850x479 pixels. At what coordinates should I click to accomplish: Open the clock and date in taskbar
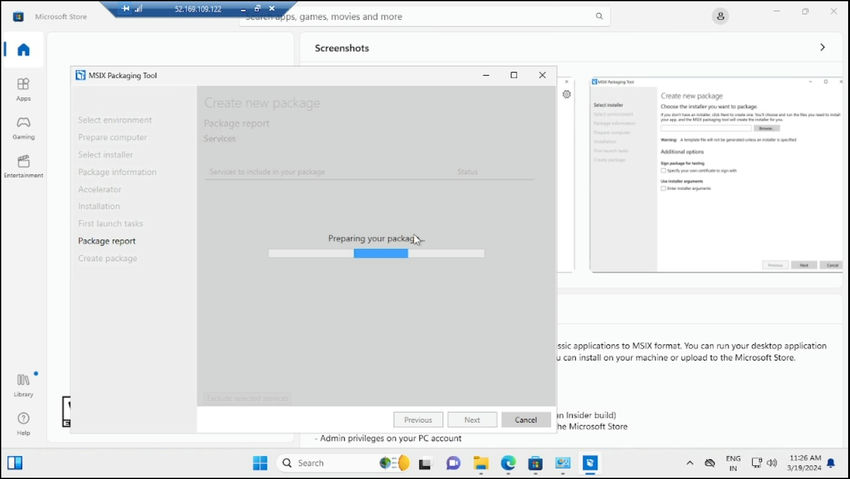tap(804, 463)
